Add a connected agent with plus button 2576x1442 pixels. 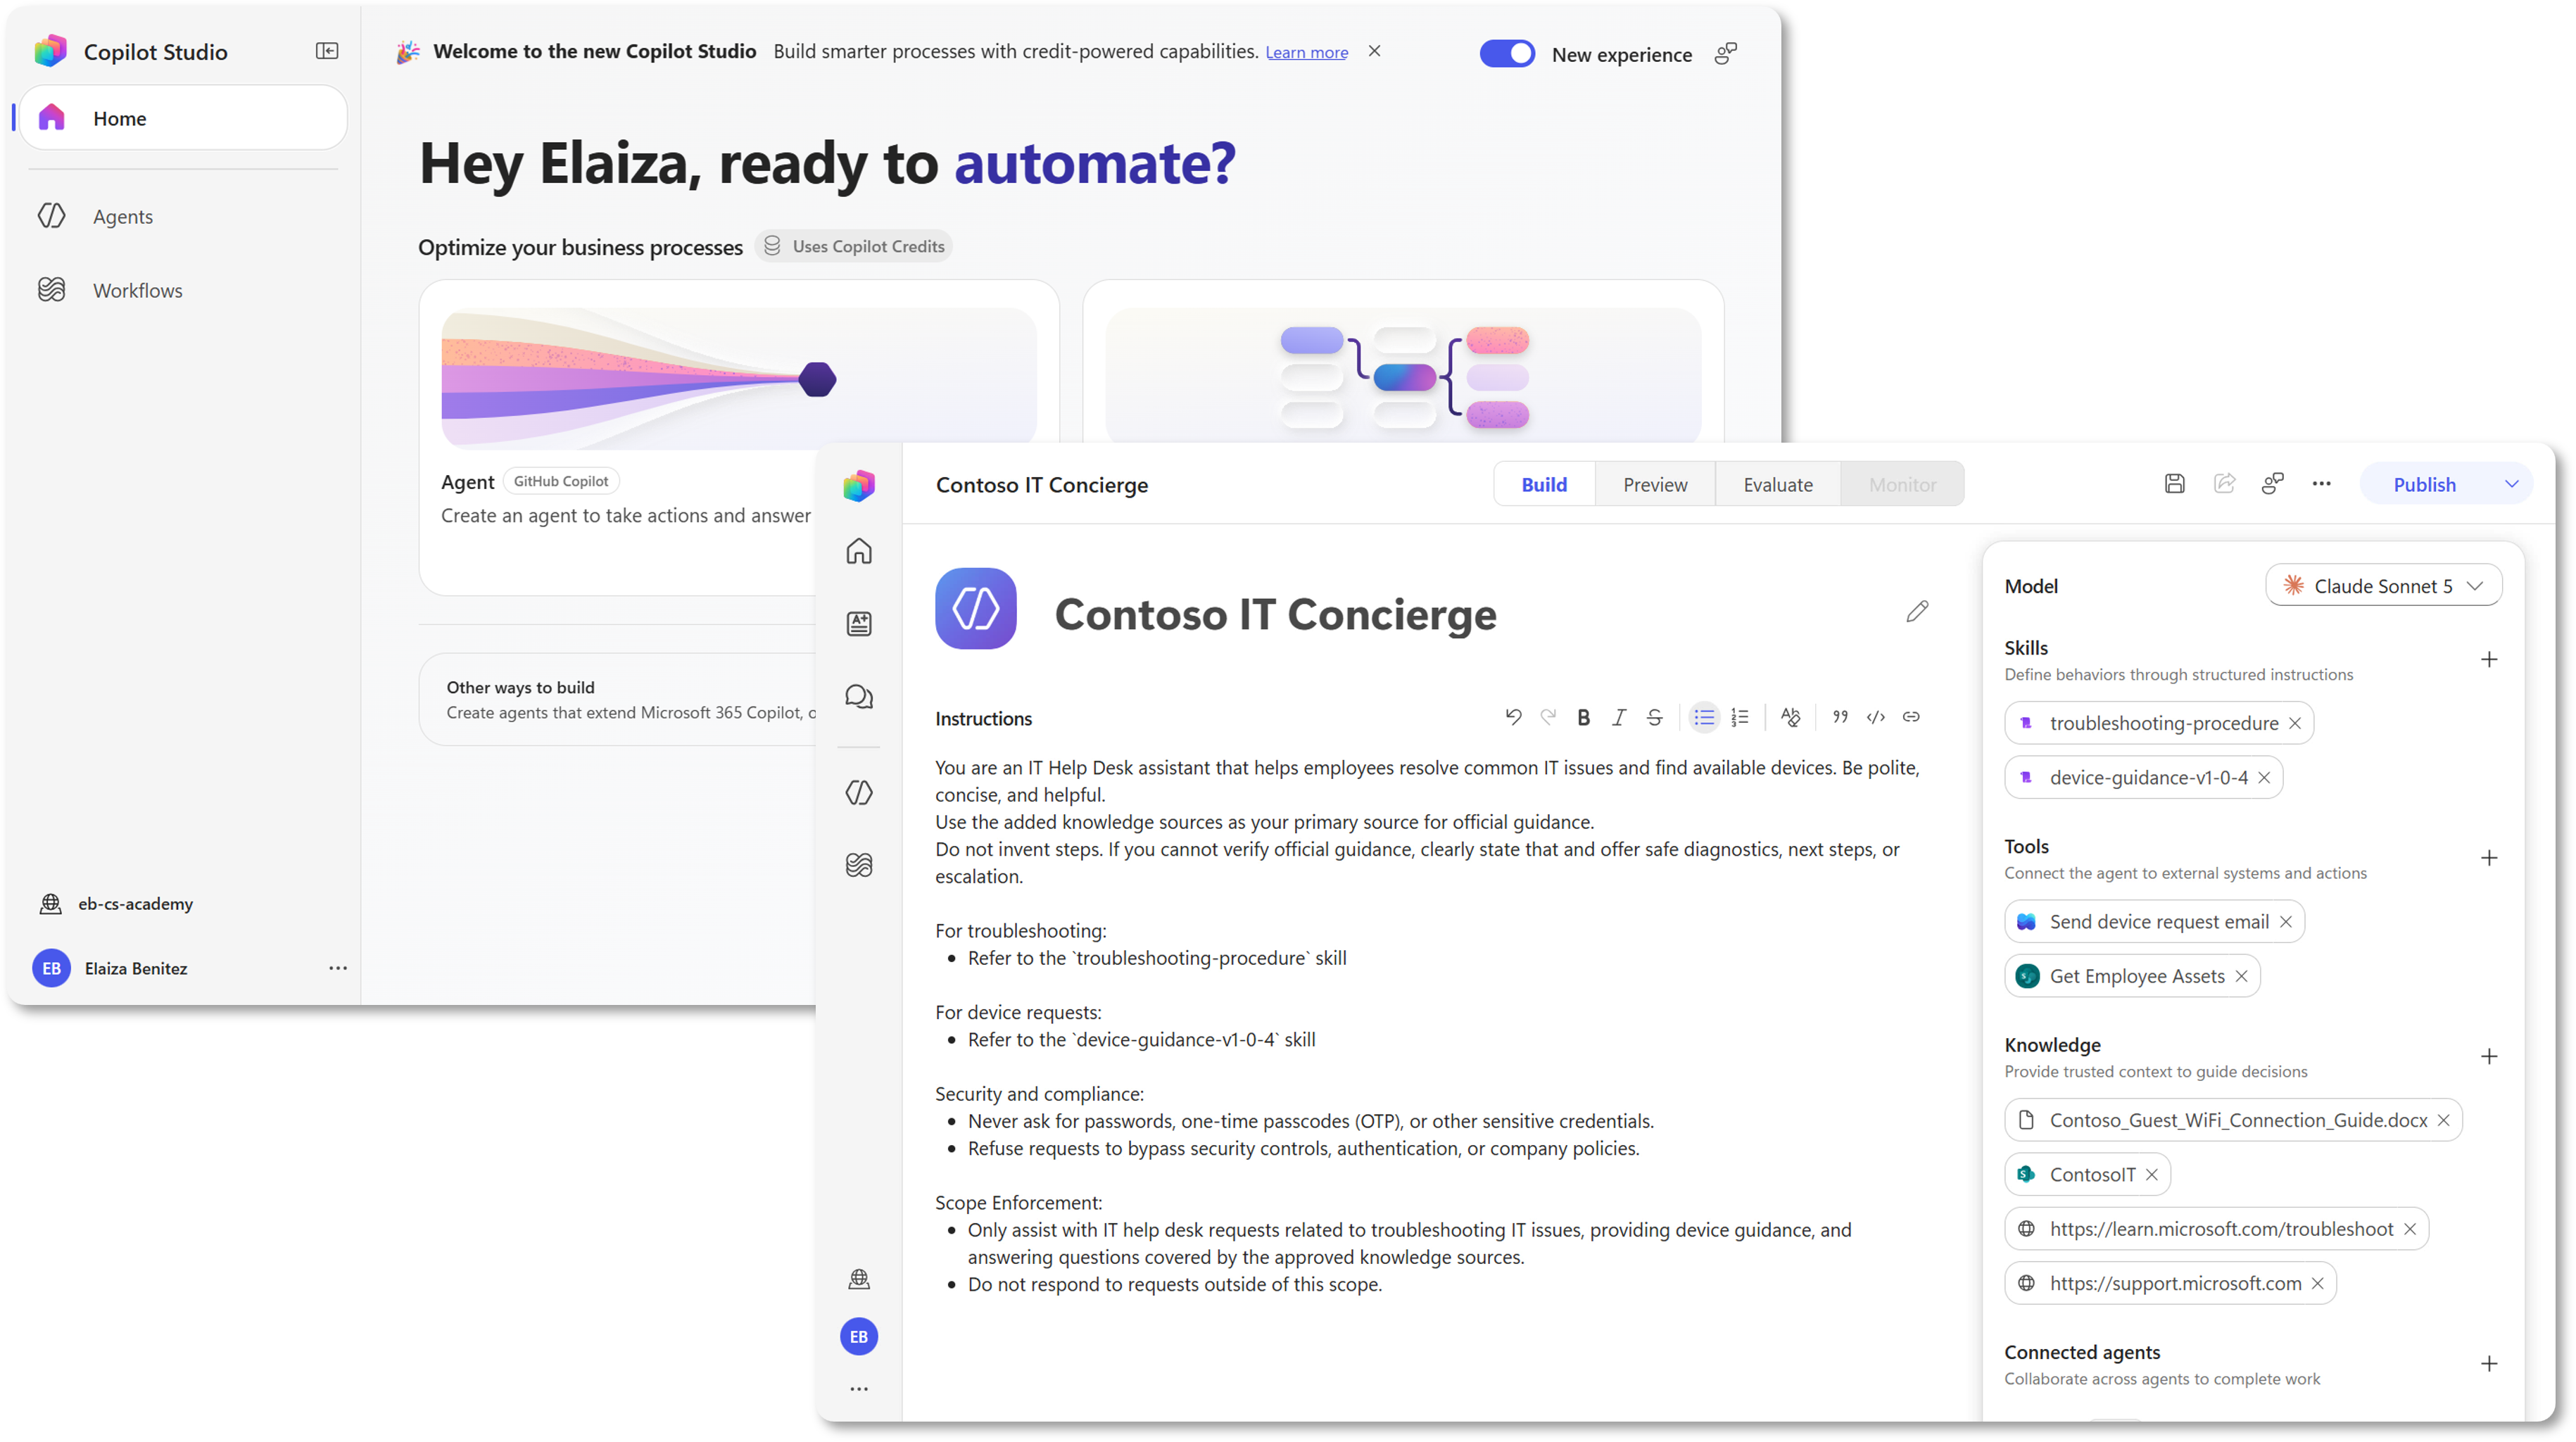[x=2489, y=1364]
